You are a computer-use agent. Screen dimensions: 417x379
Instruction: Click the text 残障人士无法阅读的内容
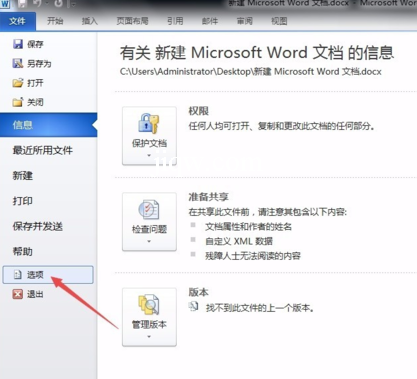coord(253,256)
